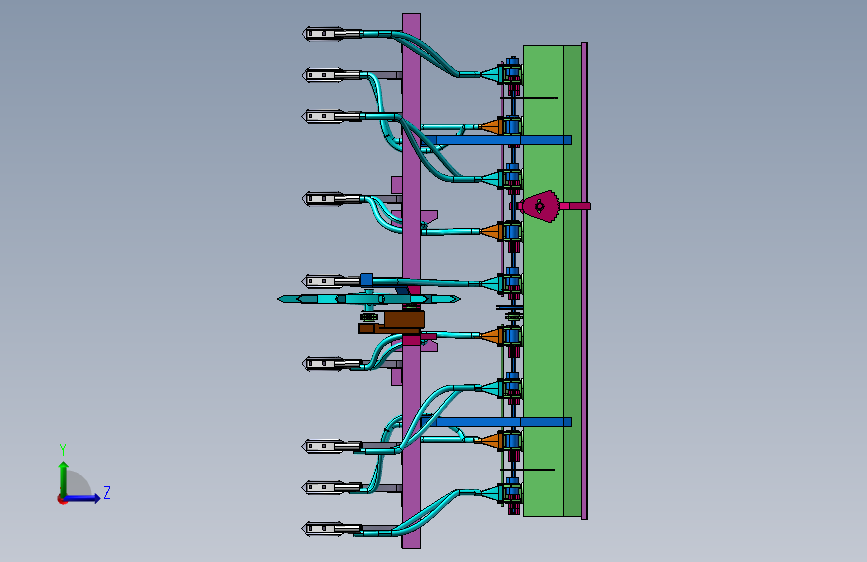Screen dimensions: 867x562
Task: Select the upper blue horizontal crossbar
Action: [x=496, y=140]
